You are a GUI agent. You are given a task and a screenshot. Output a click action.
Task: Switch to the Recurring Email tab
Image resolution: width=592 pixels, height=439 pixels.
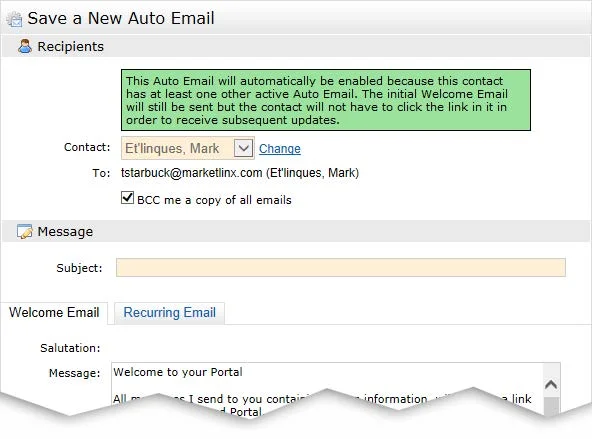[x=170, y=313]
